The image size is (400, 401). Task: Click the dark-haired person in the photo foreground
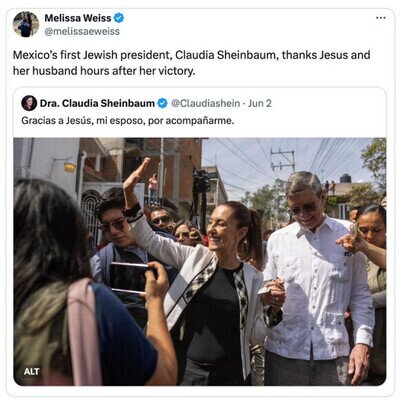80,287
